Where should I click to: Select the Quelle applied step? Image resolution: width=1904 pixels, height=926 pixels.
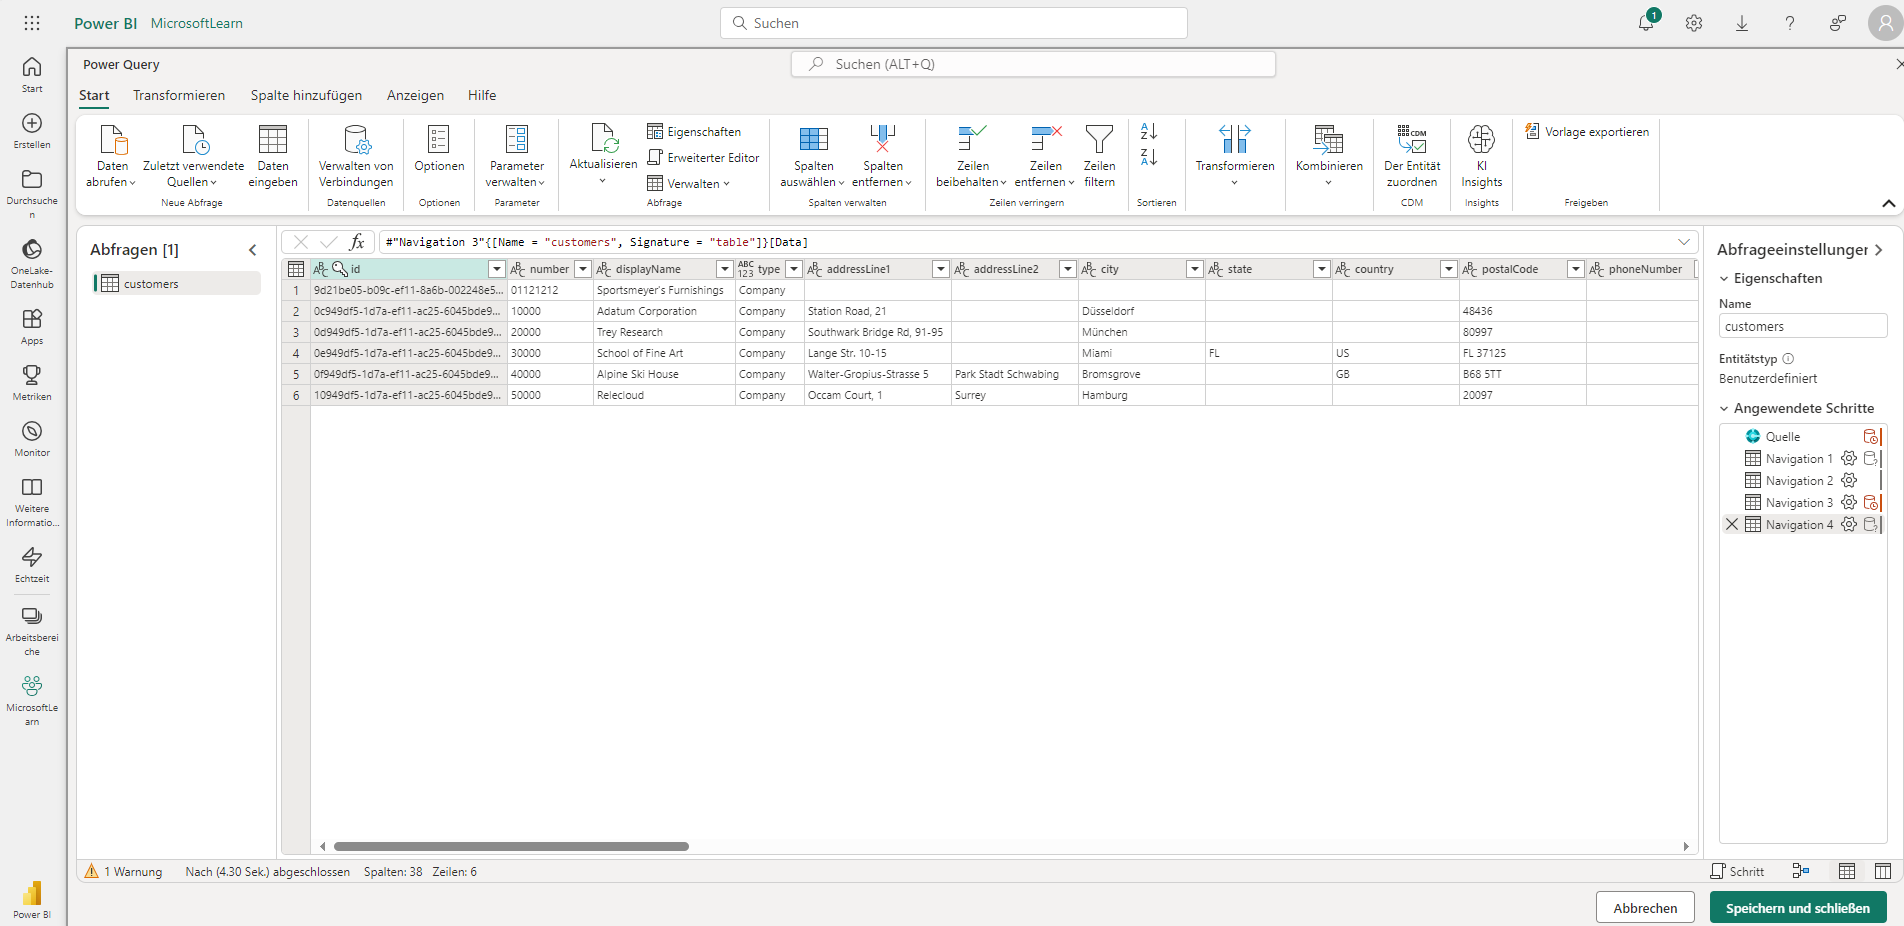click(x=1782, y=437)
